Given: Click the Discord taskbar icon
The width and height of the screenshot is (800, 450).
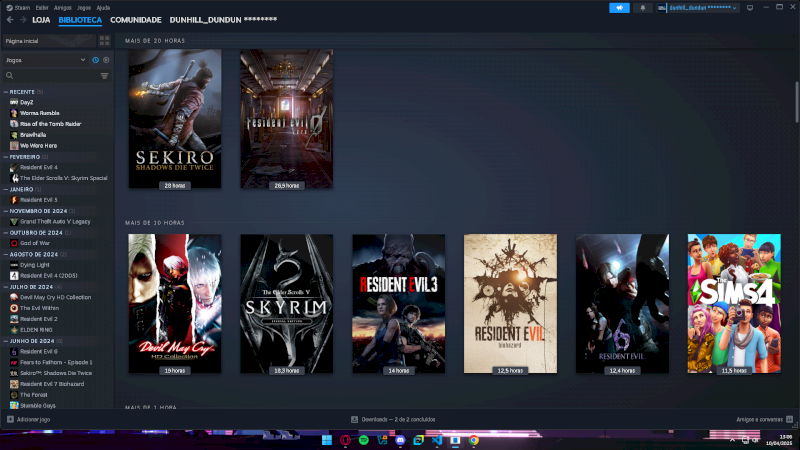Looking at the screenshot, I should [x=400, y=440].
